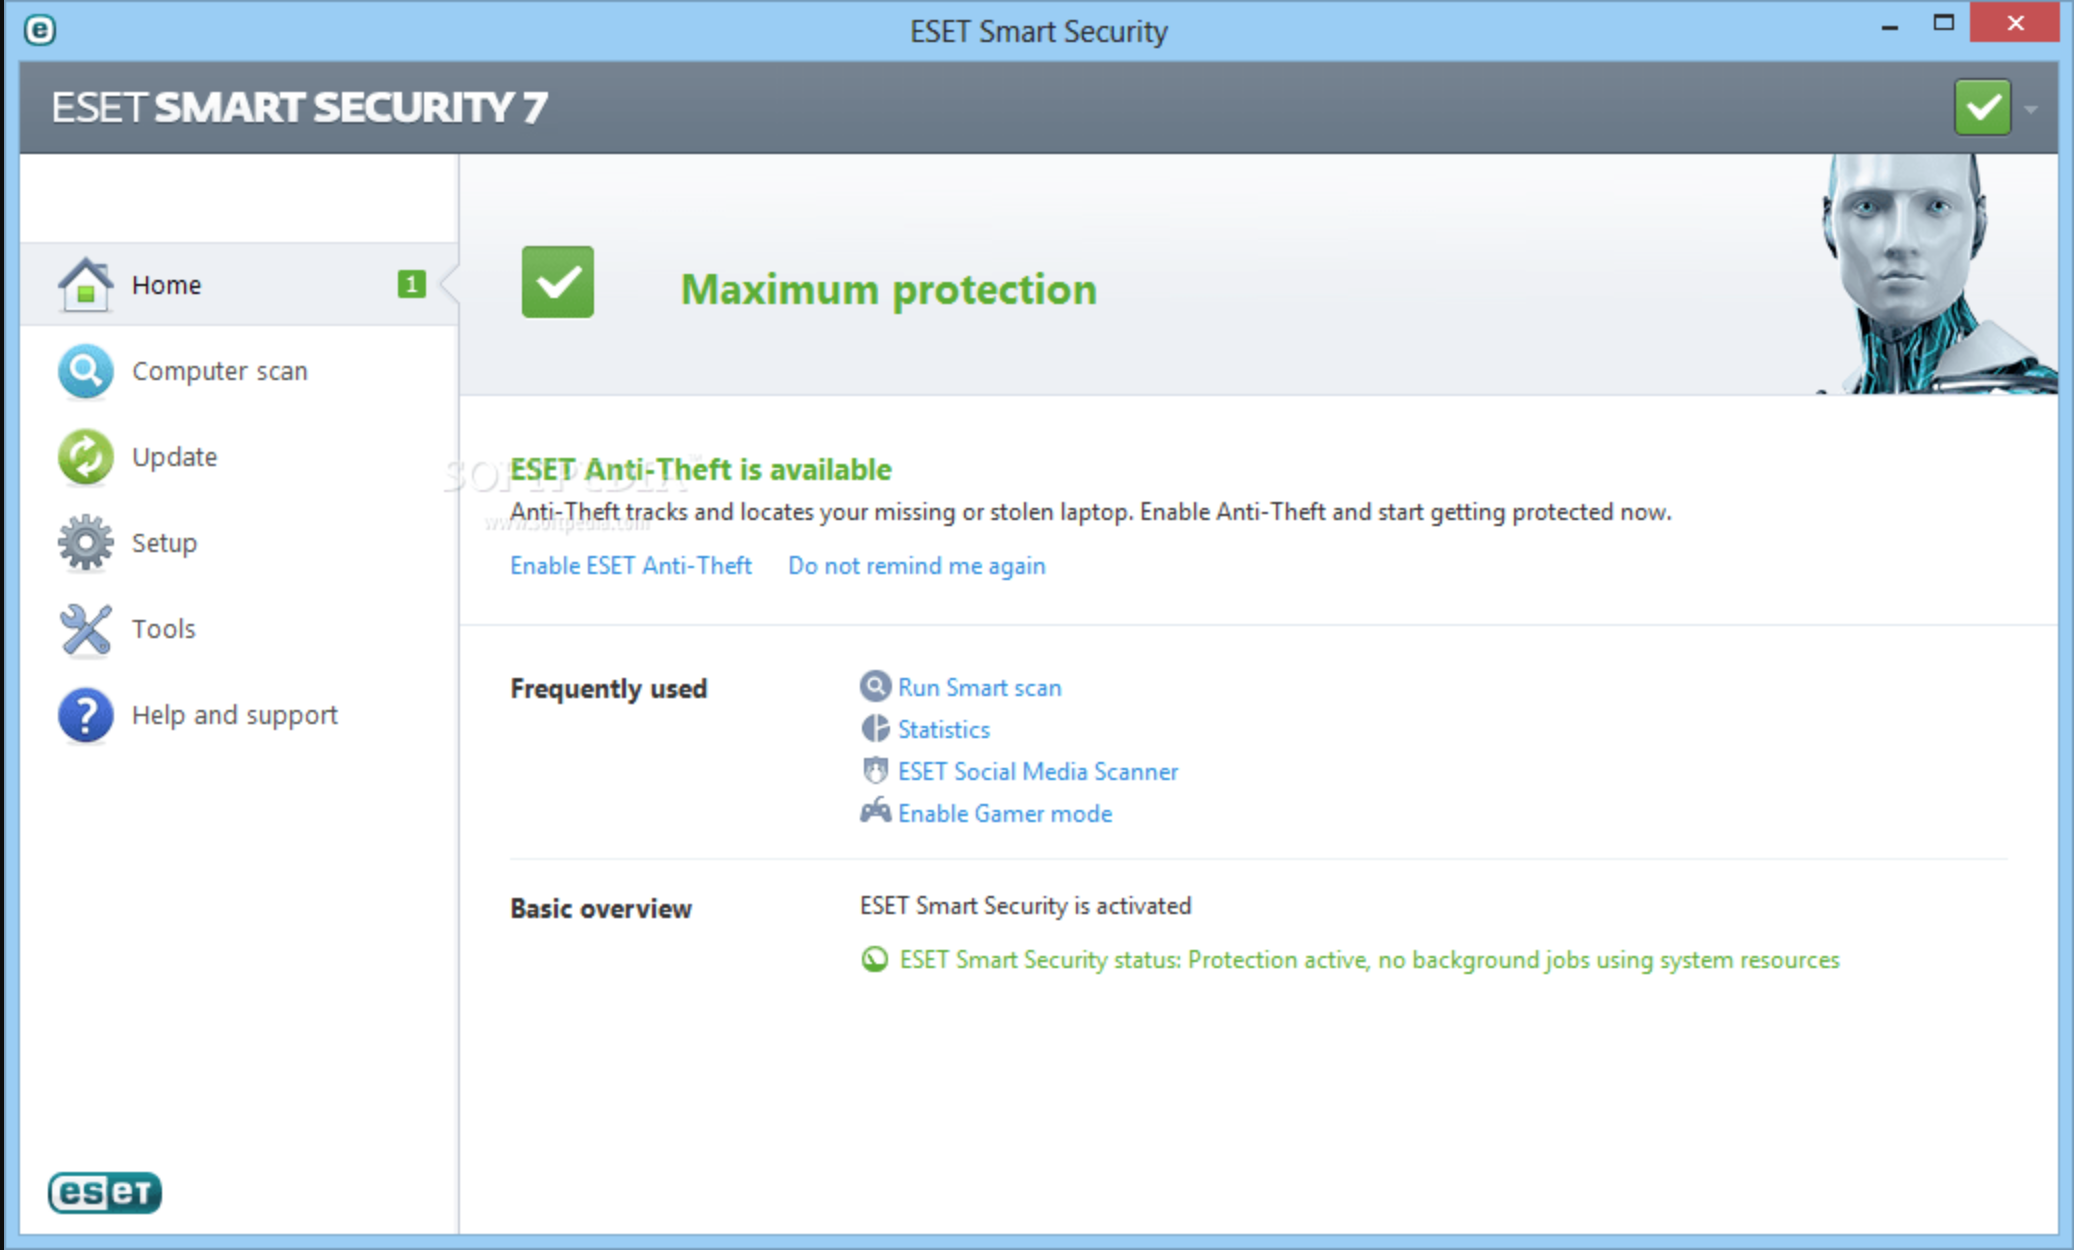The image size is (2074, 1250).
Task: Select Do not remind me again
Action: coord(918,564)
